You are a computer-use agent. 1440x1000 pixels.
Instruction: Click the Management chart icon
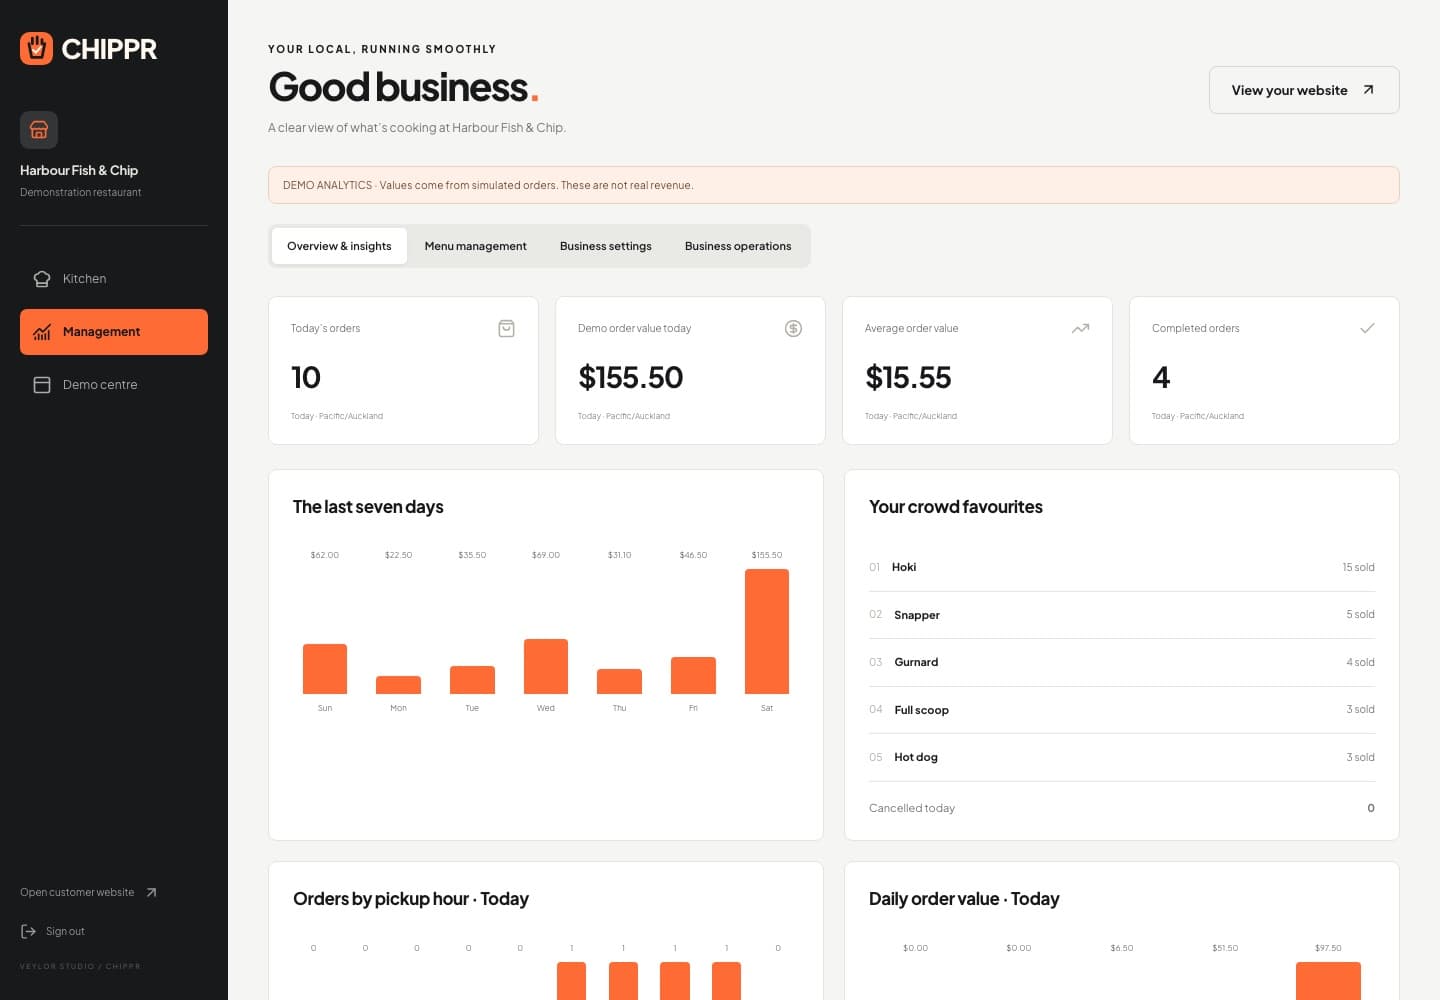pyautogui.click(x=42, y=332)
